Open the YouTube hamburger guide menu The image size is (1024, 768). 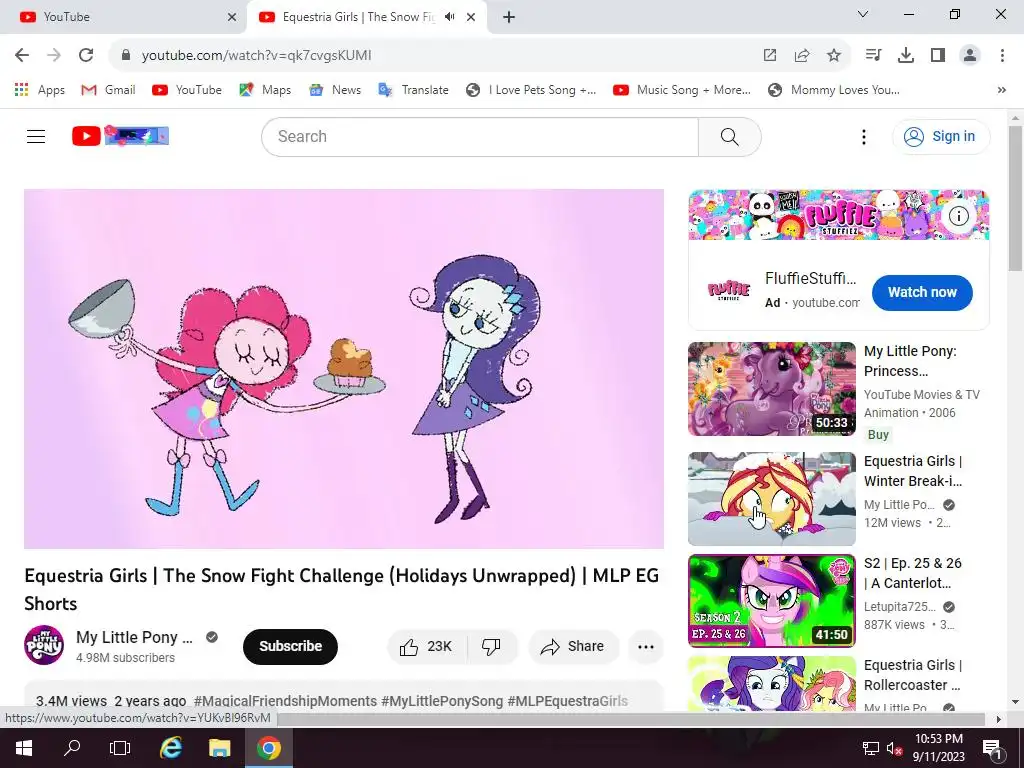pyautogui.click(x=36, y=136)
